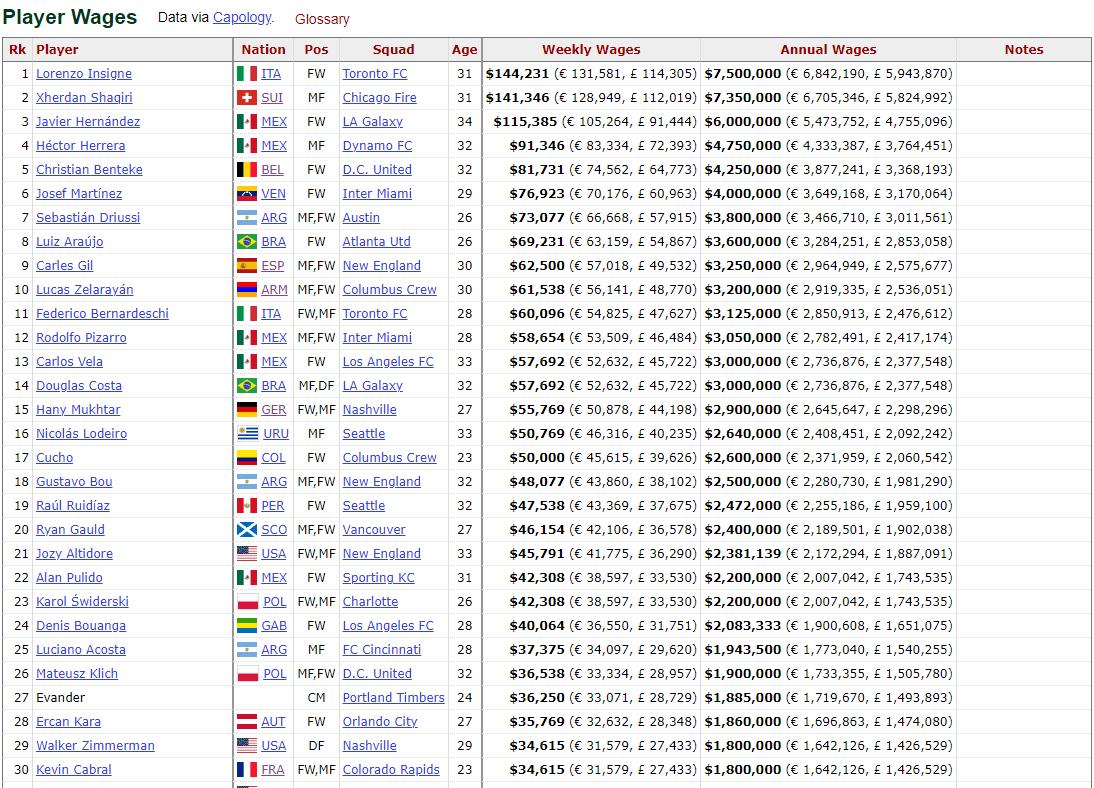The height and width of the screenshot is (788, 1094).
Task: Sort the table by Age column
Action: [464, 49]
